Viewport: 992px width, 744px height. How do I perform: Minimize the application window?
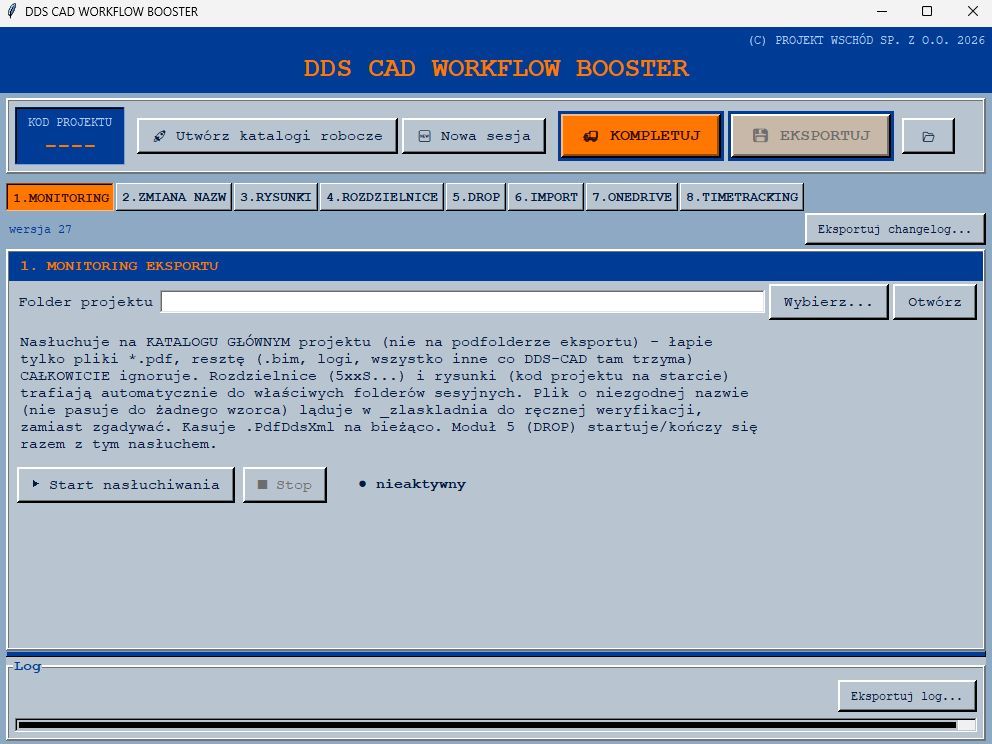click(882, 11)
